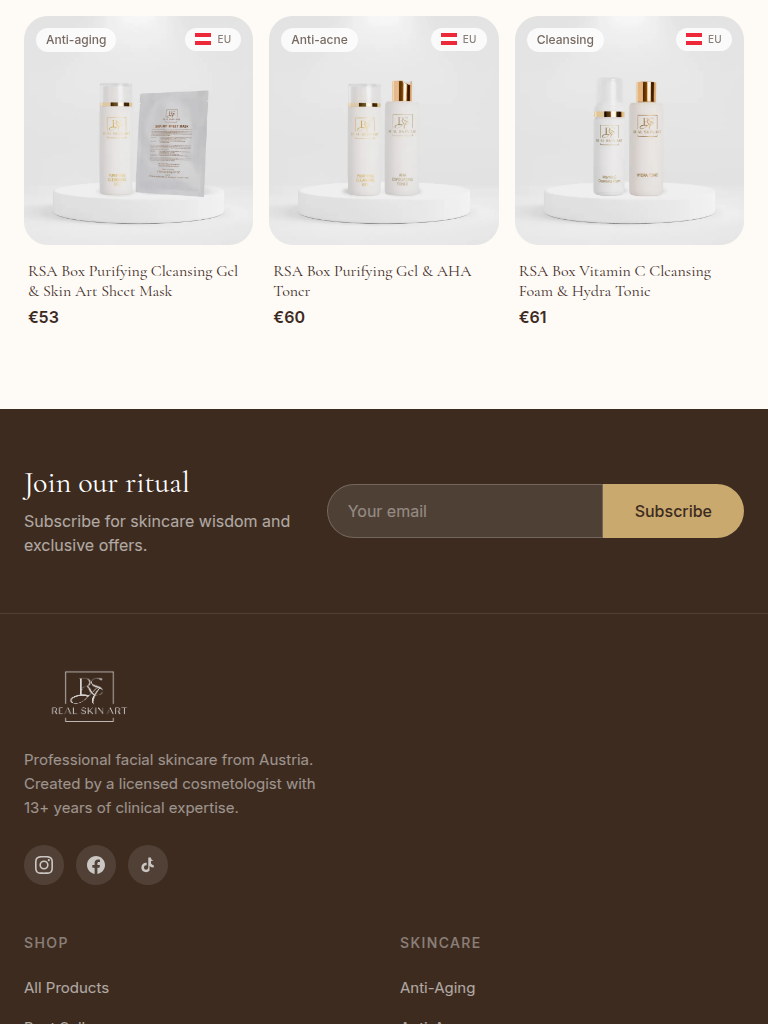Viewport: 768px width, 1024px height.
Task: Click the EU flag badge on Cleansing product
Action: coord(703,39)
